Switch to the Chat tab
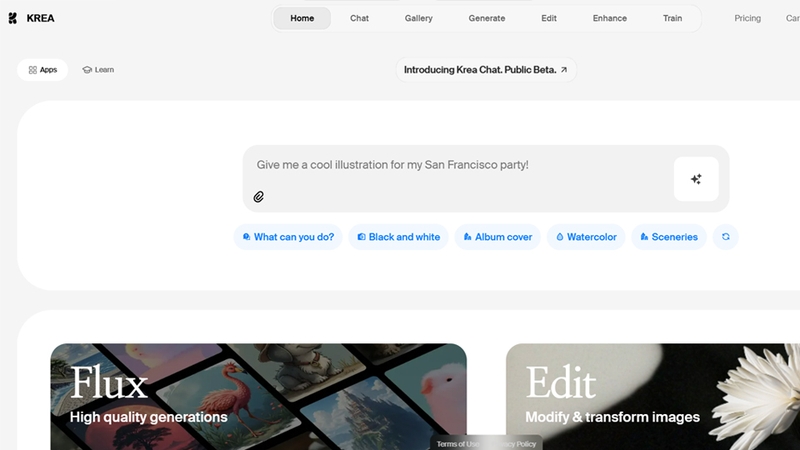Viewport: 800px width, 450px height. 359,18
